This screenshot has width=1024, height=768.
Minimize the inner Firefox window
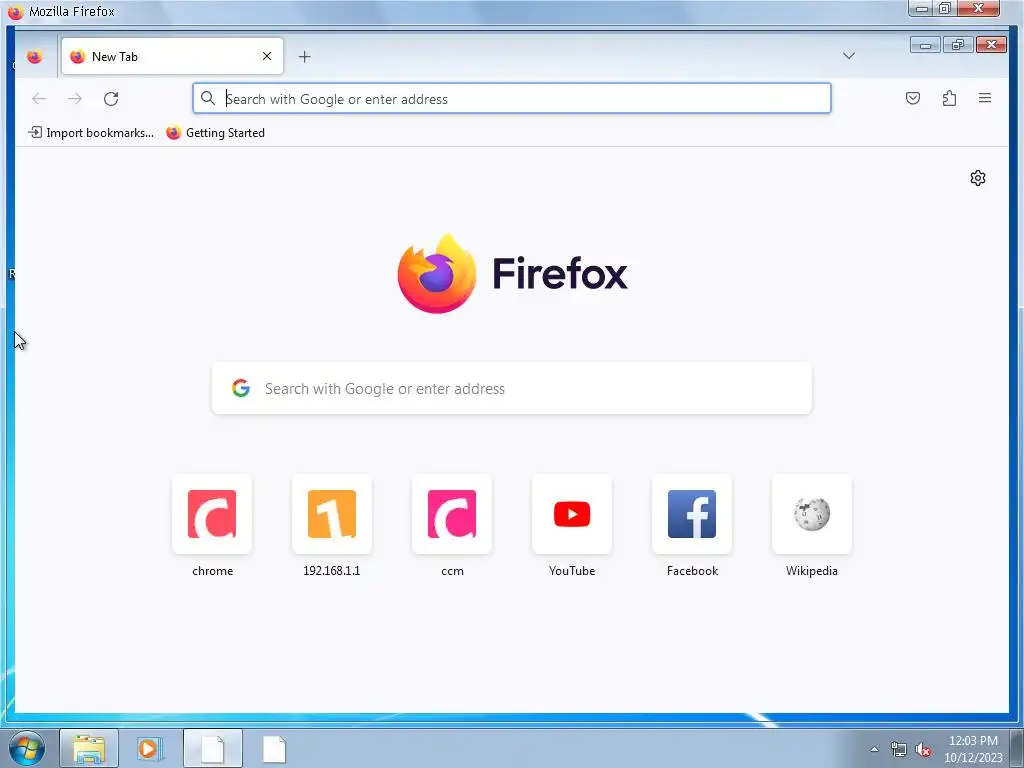point(925,45)
